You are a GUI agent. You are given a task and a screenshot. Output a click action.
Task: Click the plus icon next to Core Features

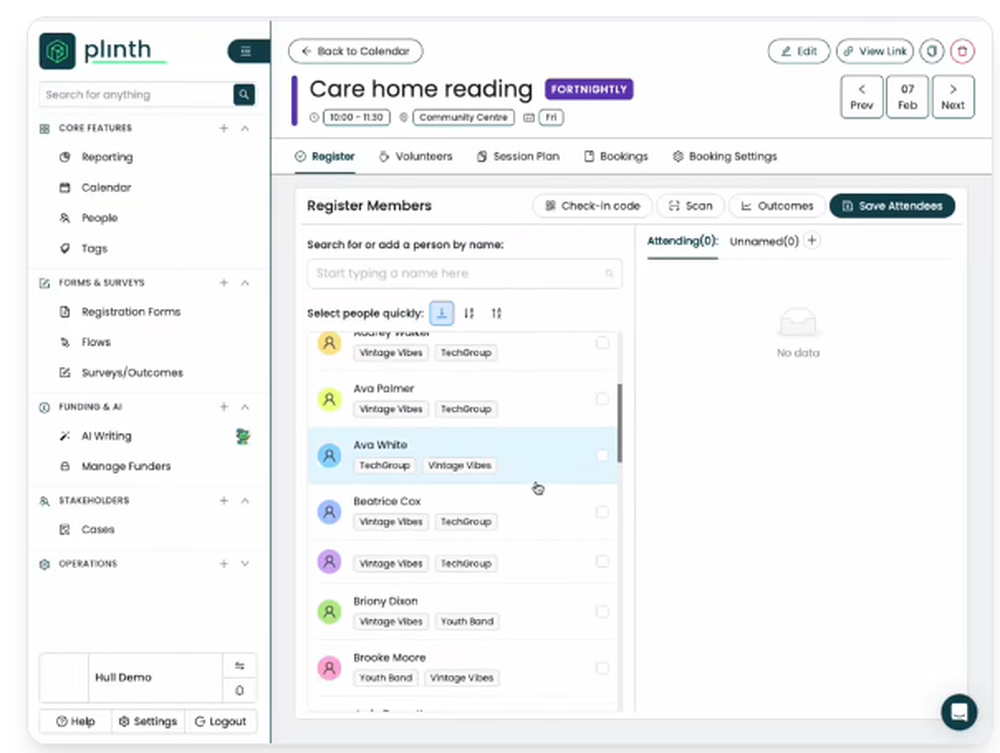coord(224,128)
